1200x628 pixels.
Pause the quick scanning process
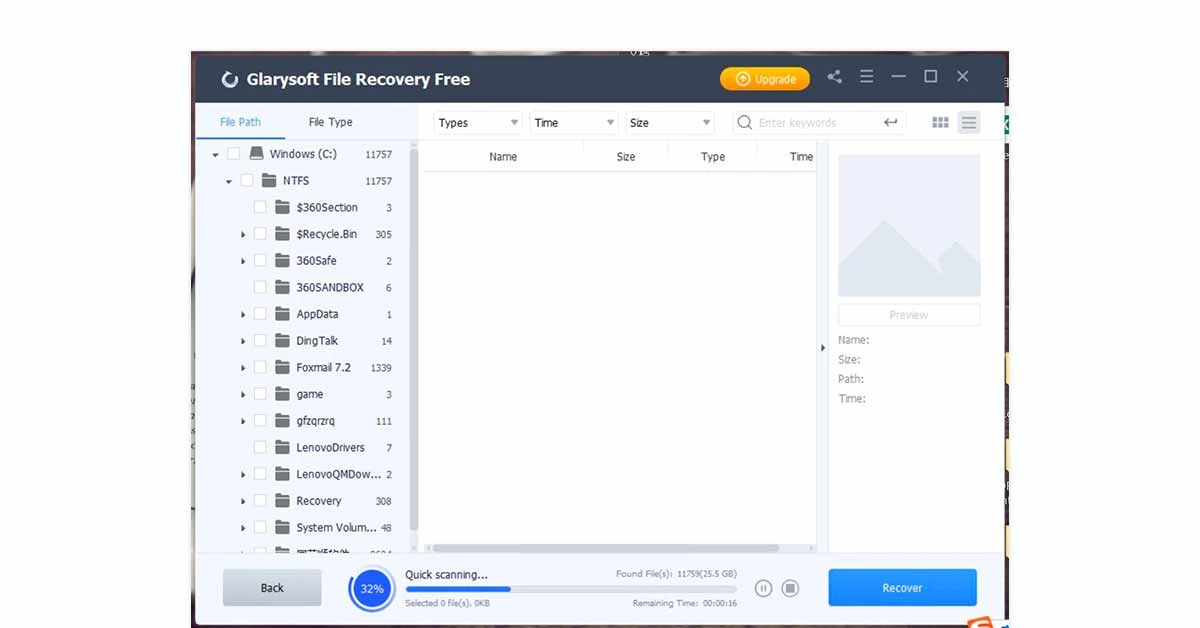click(x=763, y=589)
